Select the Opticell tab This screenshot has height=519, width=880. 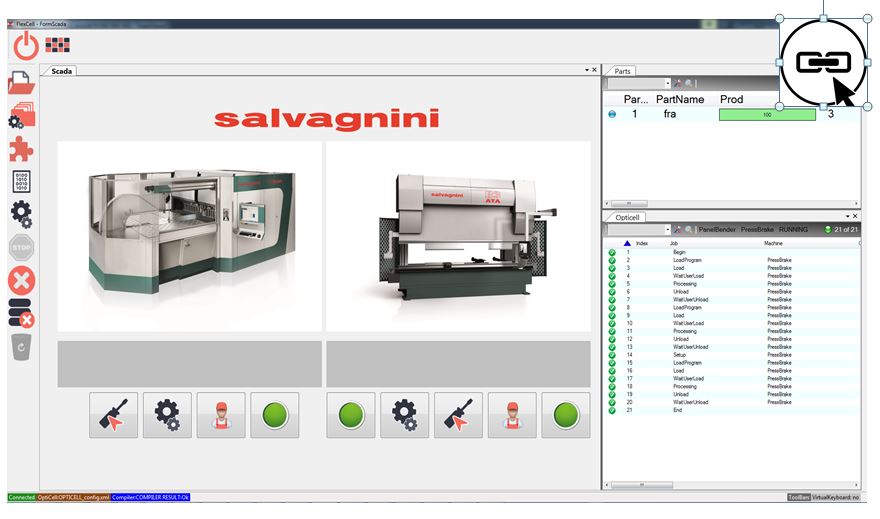tap(627, 217)
